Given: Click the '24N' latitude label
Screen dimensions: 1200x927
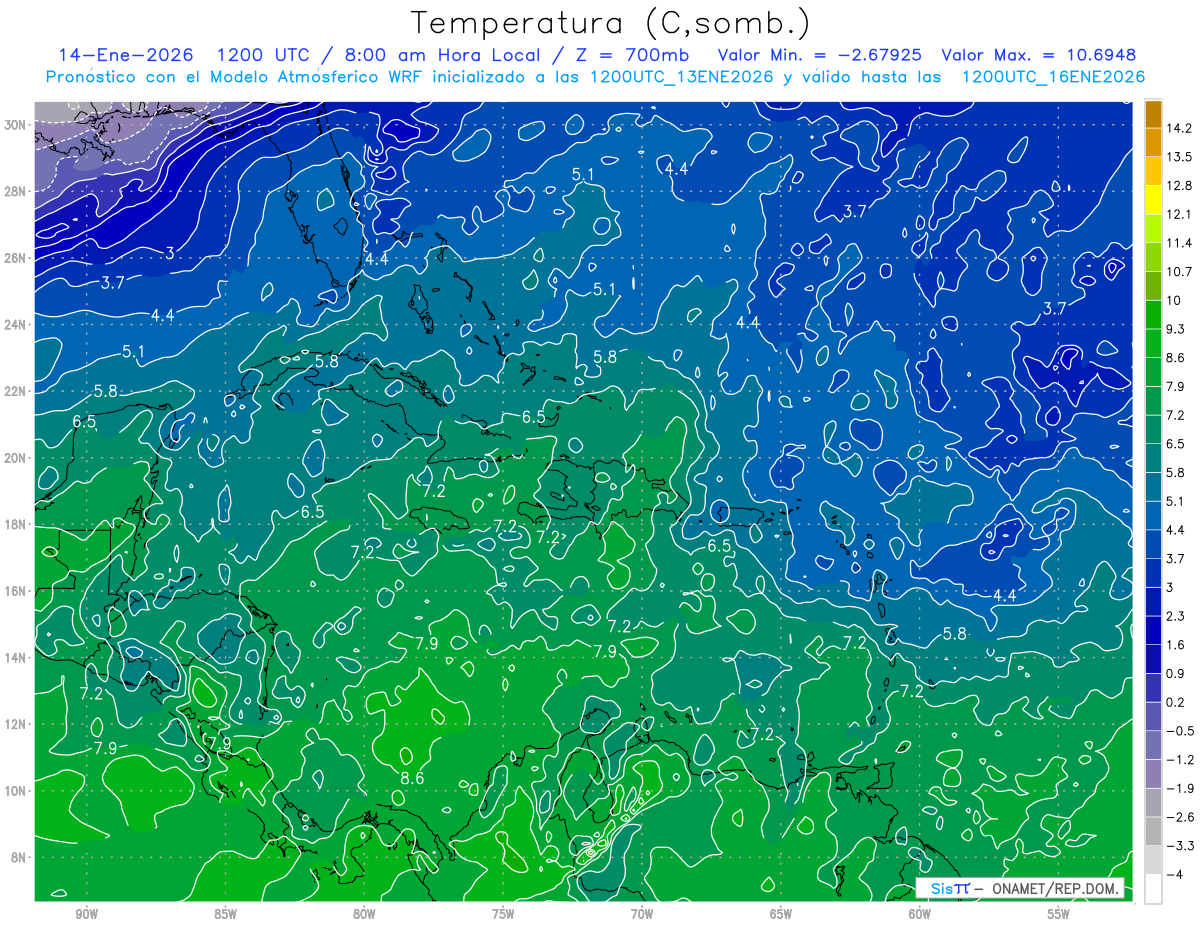Looking at the screenshot, I should 15,325.
